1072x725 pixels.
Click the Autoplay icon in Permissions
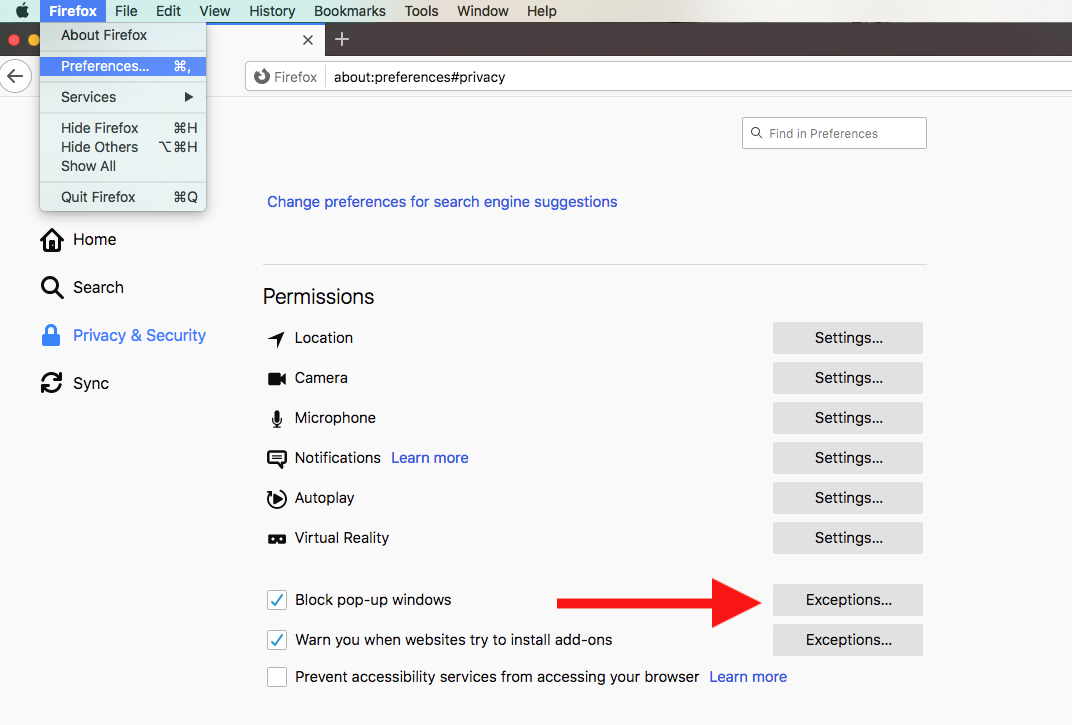(x=276, y=499)
